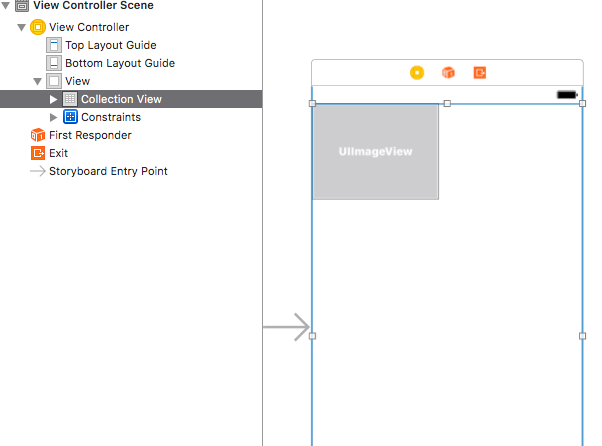Select the View item in outline
The width and height of the screenshot is (602, 446).
pos(78,81)
